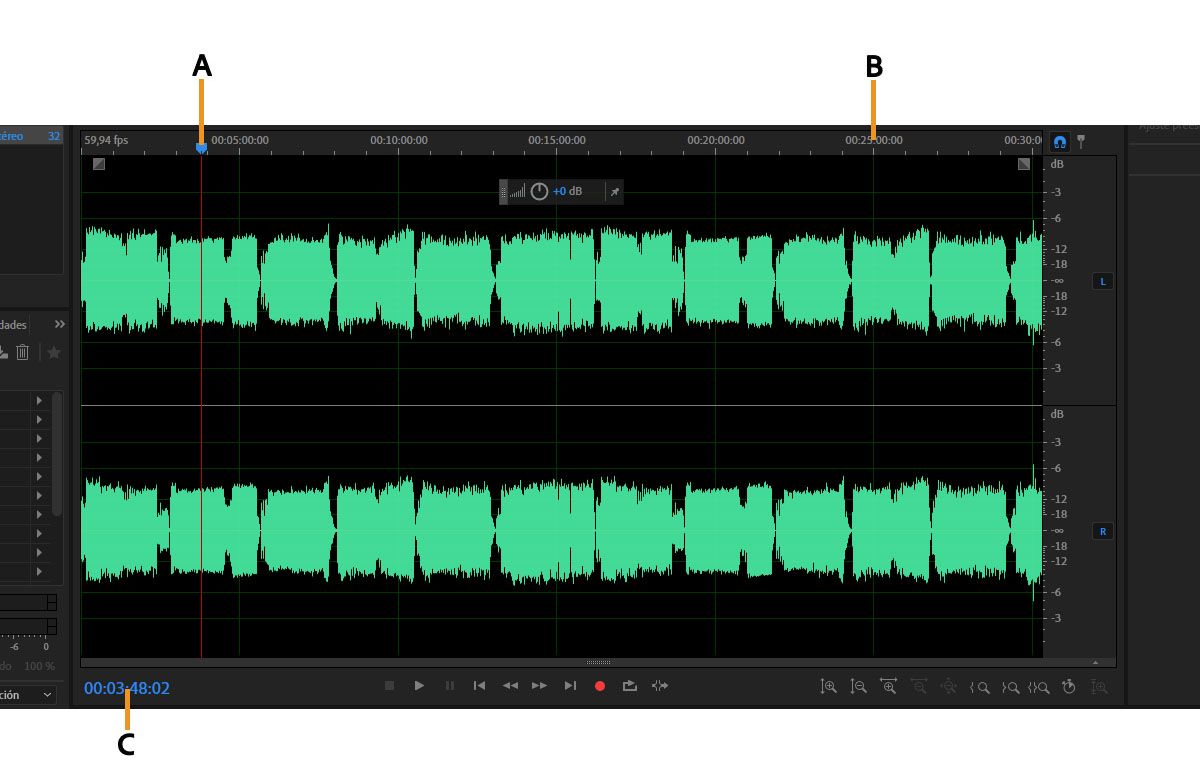
Task: Toggle Loop Playback button
Action: (x=630, y=686)
